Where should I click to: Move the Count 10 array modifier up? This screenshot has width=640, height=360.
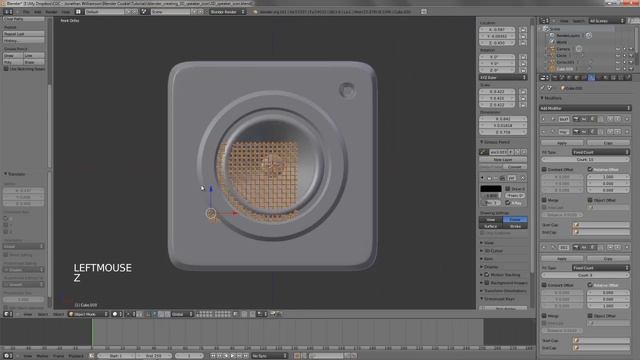point(610,131)
